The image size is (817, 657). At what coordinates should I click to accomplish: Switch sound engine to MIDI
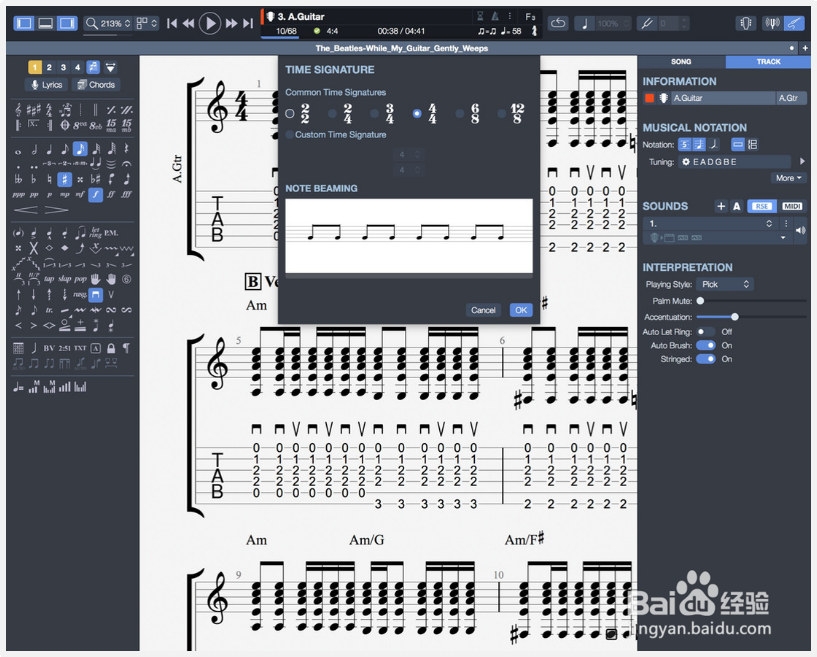(x=791, y=206)
